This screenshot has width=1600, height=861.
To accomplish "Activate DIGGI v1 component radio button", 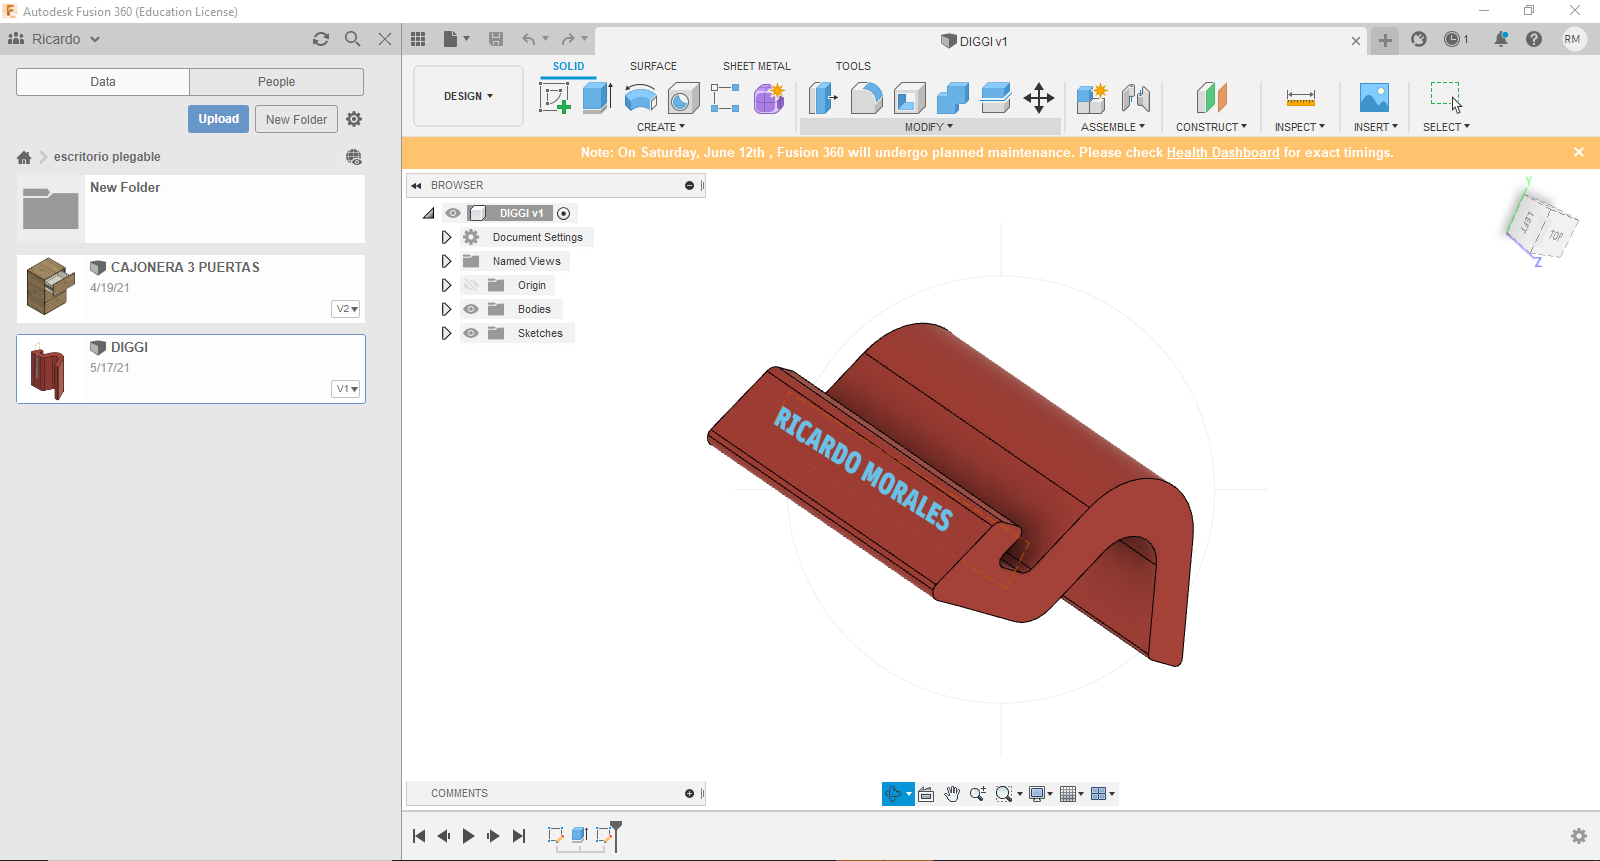I will pos(564,213).
